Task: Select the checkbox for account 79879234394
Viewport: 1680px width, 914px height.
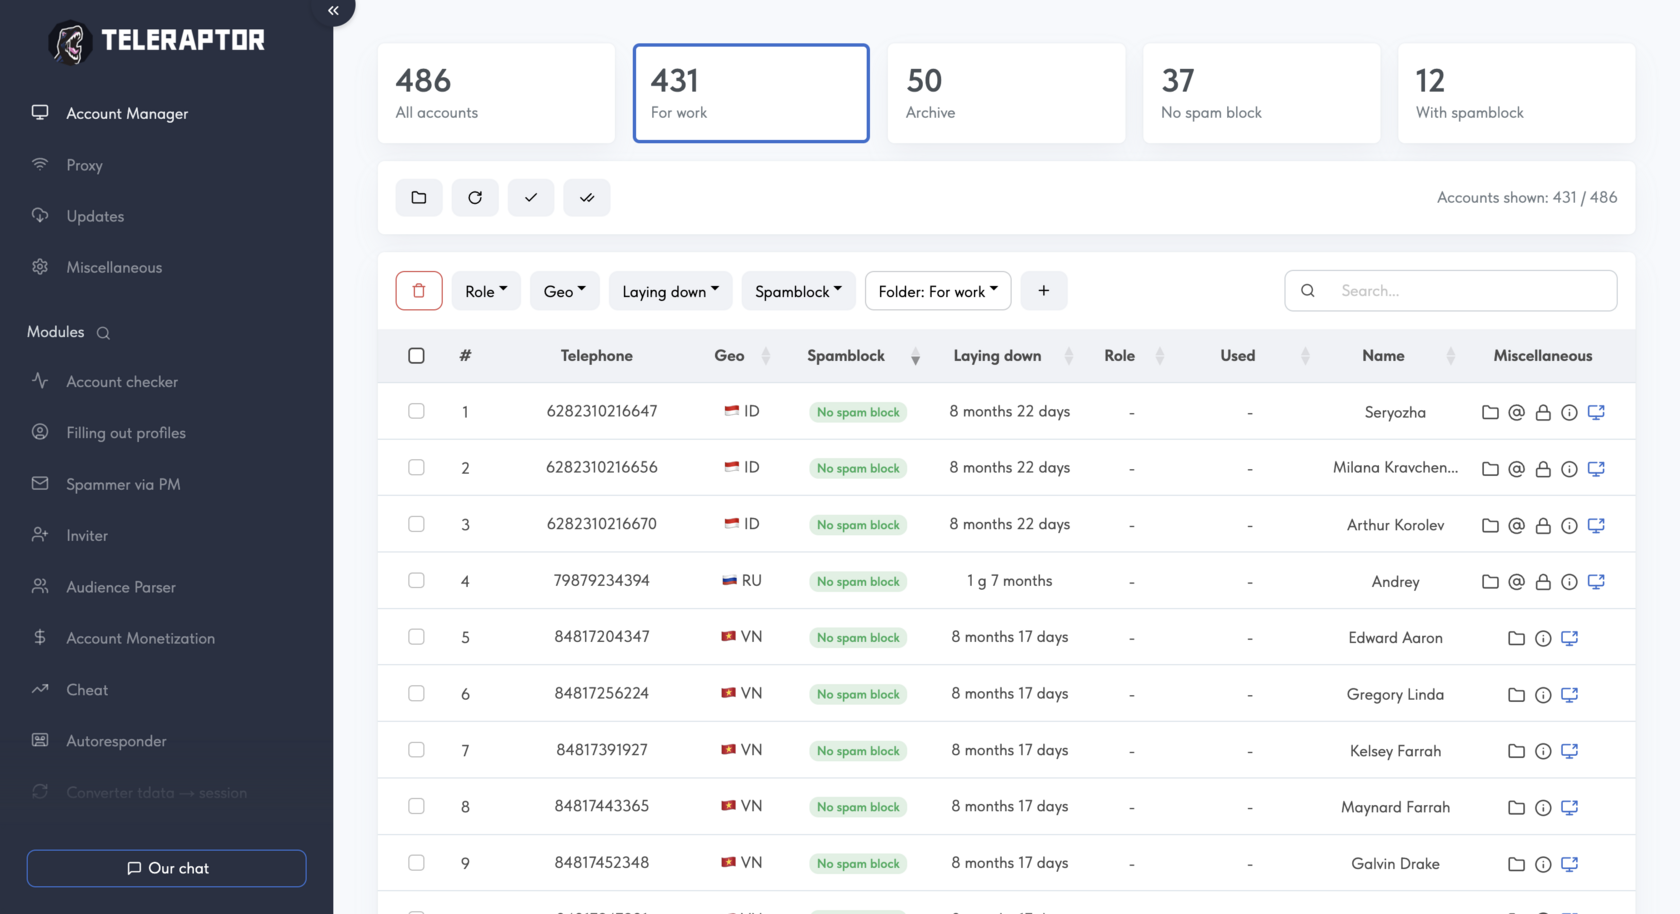Action: point(417,580)
